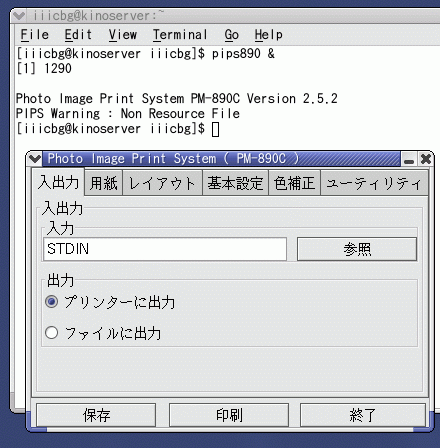The width and height of the screenshot is (440, 448).
Task: Click the Photo Image Print System title bar
Action: [221, 159]
